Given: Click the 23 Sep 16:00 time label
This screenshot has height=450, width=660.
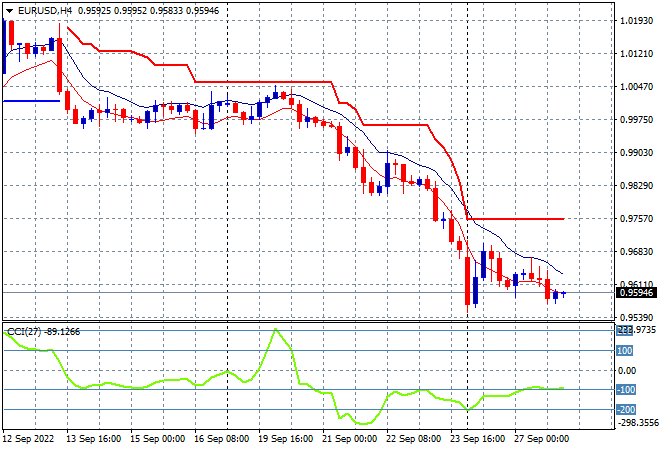Looking at the screenshot, I should (477, 439).
